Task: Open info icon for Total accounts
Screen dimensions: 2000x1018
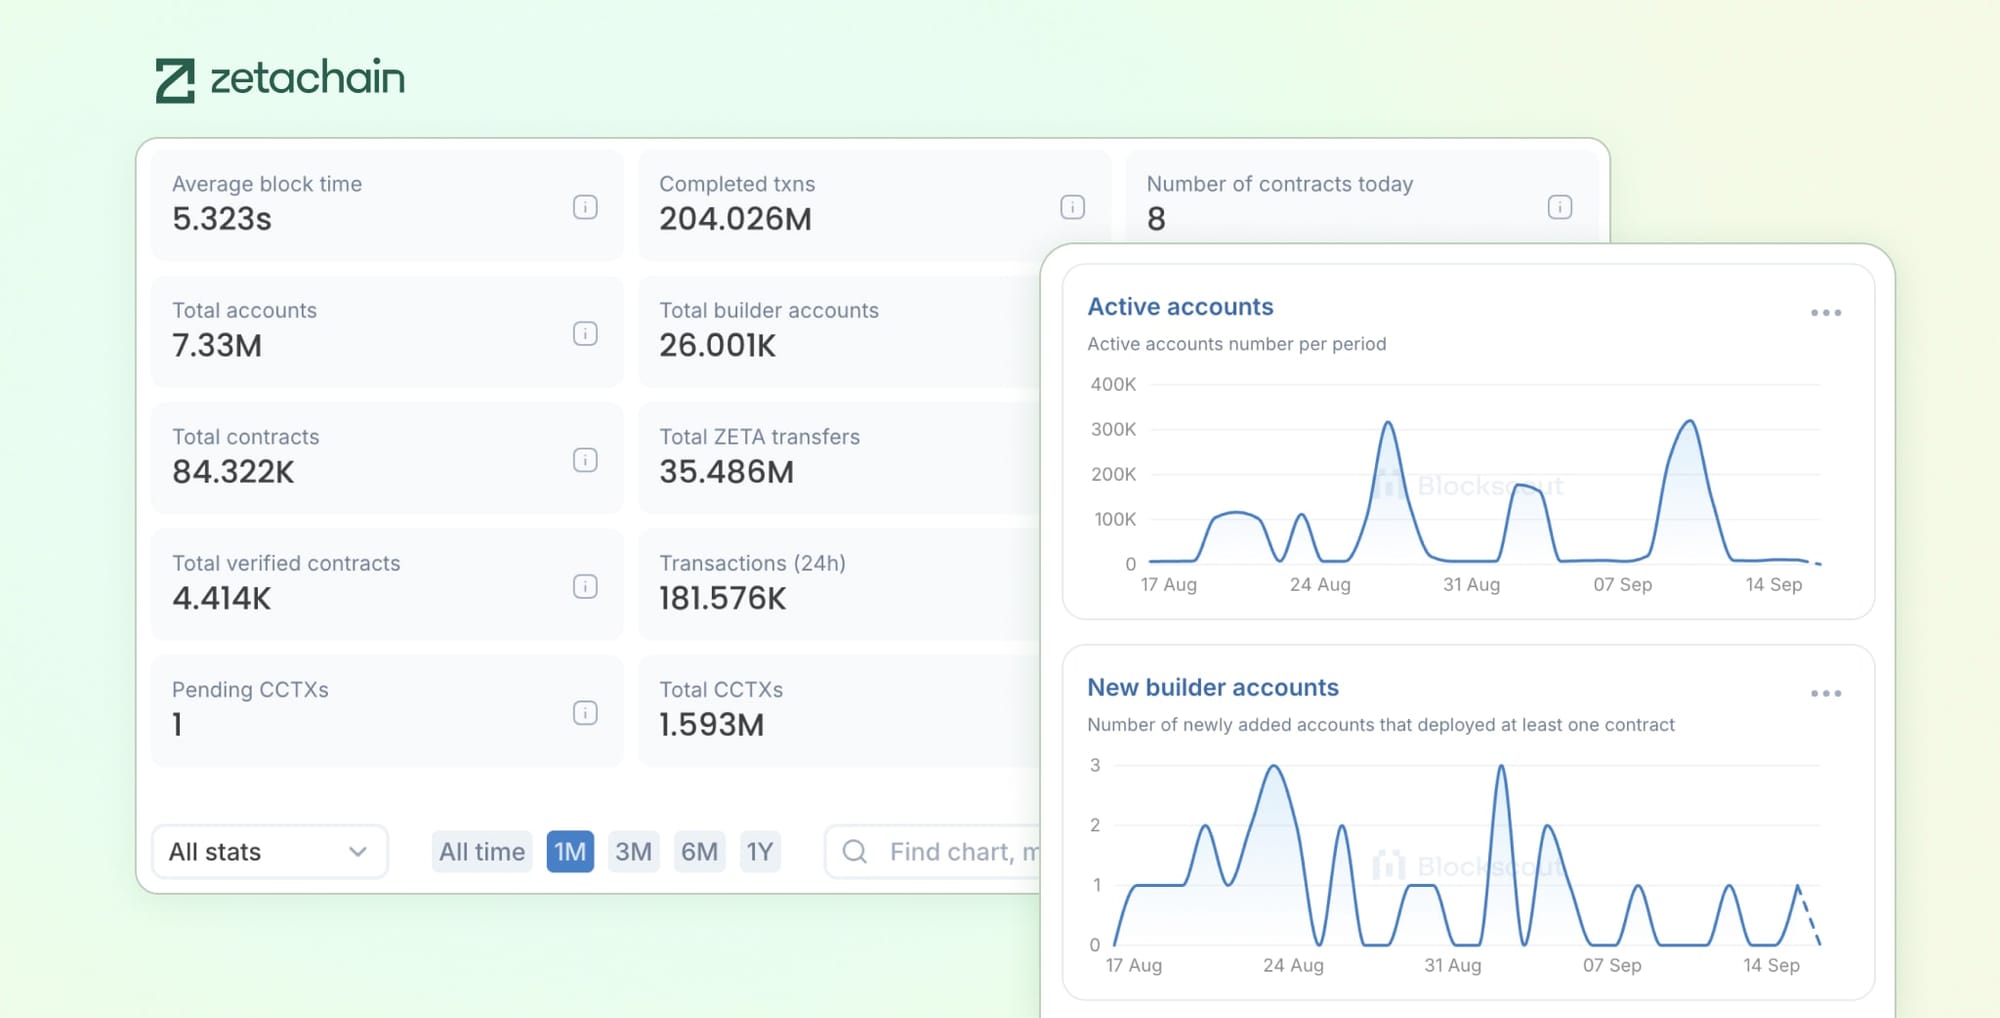Action: tap(585, 333)
